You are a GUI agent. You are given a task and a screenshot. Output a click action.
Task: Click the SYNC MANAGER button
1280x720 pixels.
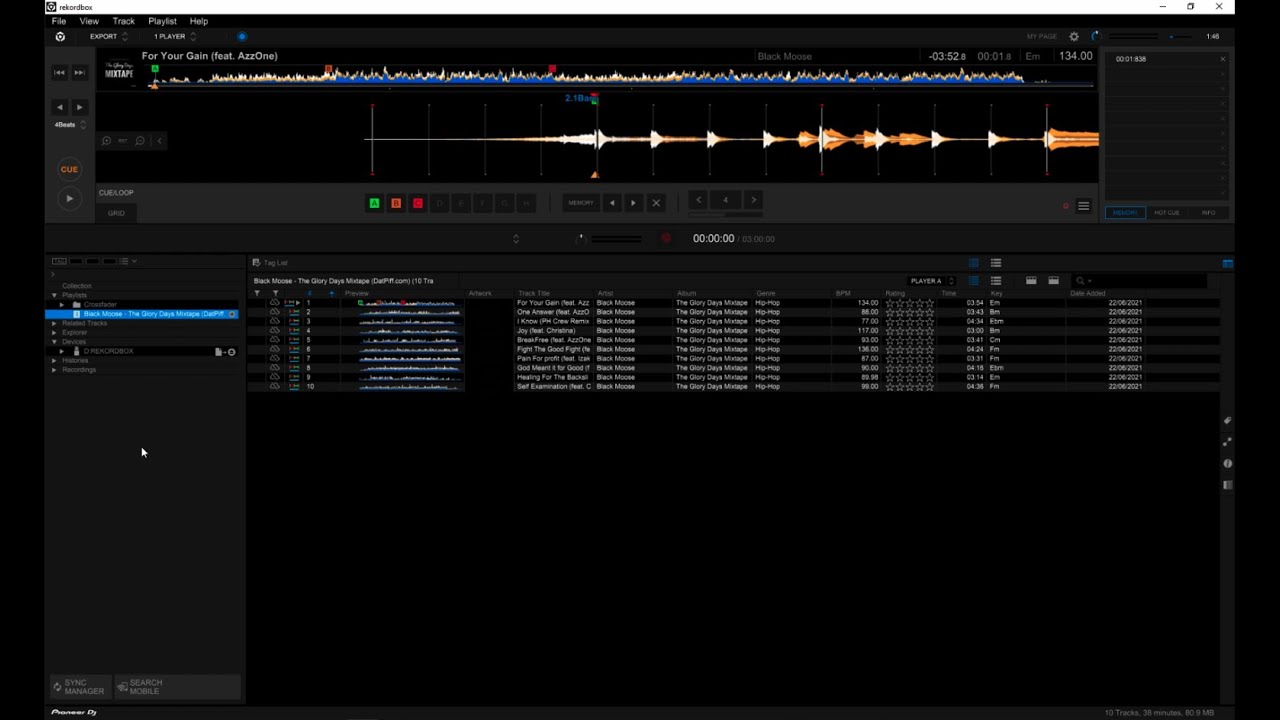point(79,687)
